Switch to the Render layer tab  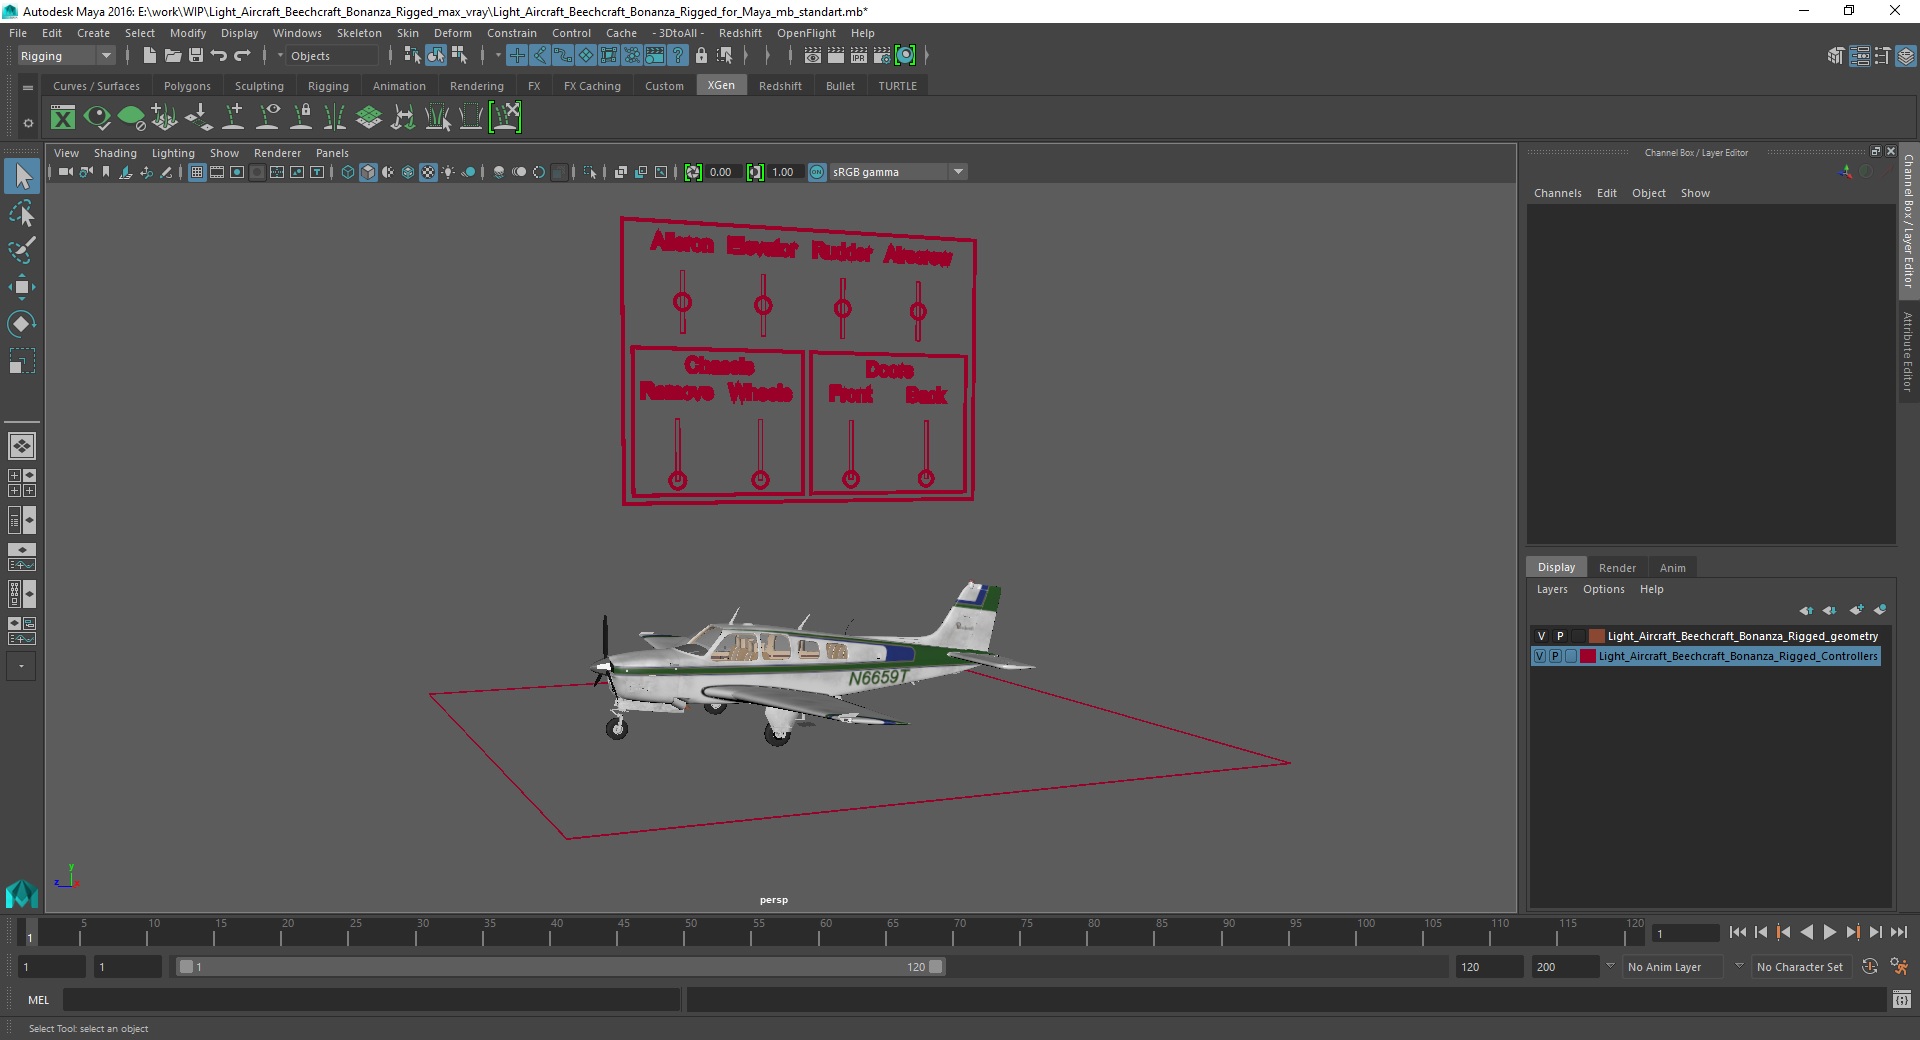pos(1617,568)
